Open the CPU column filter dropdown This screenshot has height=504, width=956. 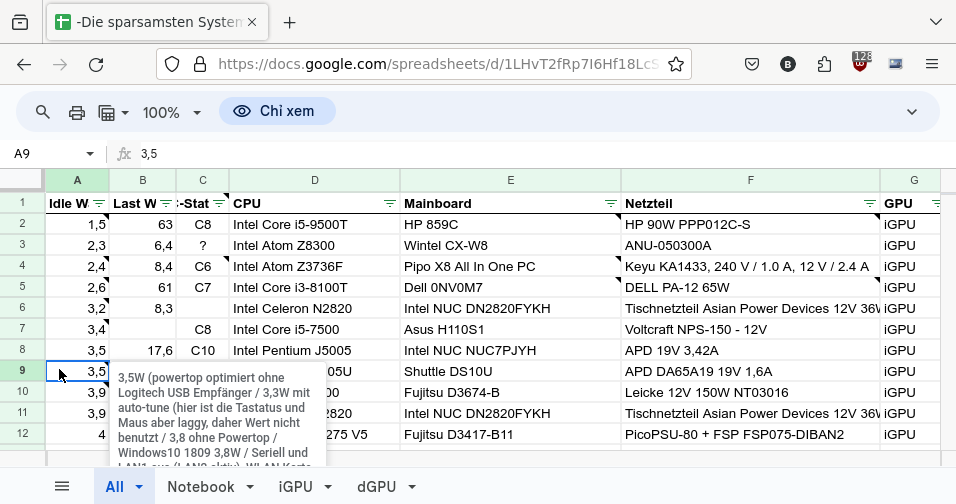(x=389, y=204)
